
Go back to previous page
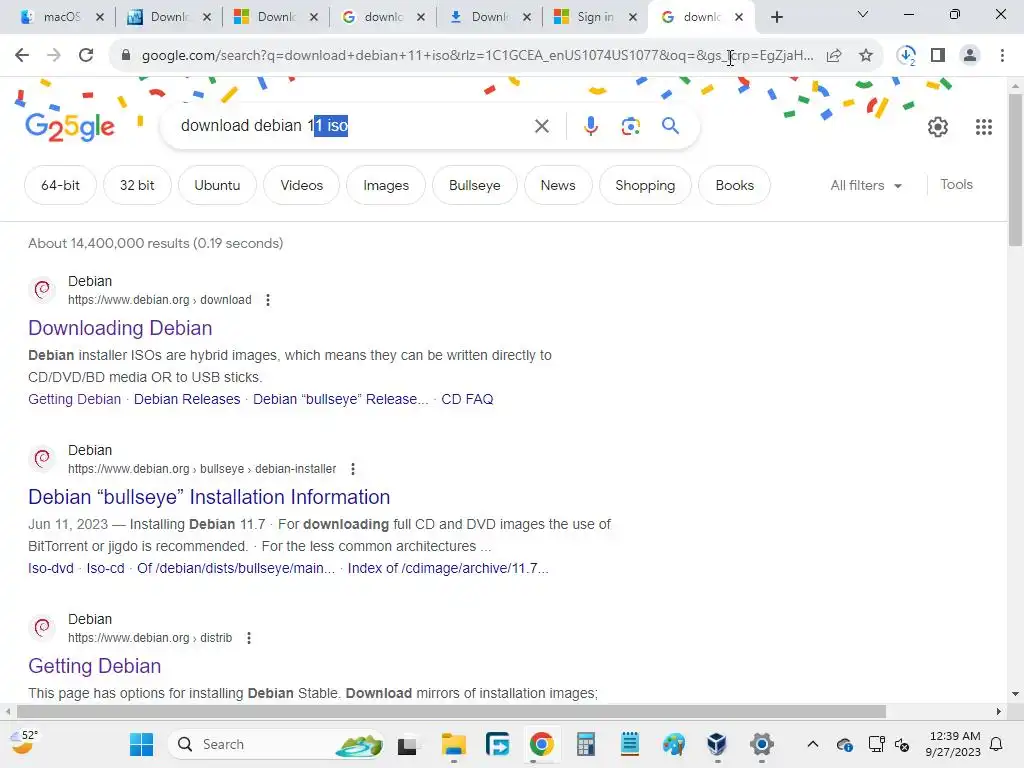pyautogui.click(x=22, y=56)
